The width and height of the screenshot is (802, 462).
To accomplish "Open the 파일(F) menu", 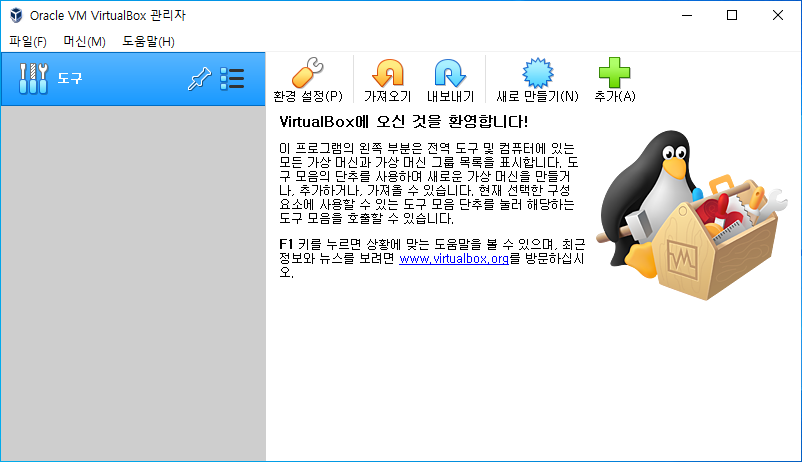I will coord(28,41).
